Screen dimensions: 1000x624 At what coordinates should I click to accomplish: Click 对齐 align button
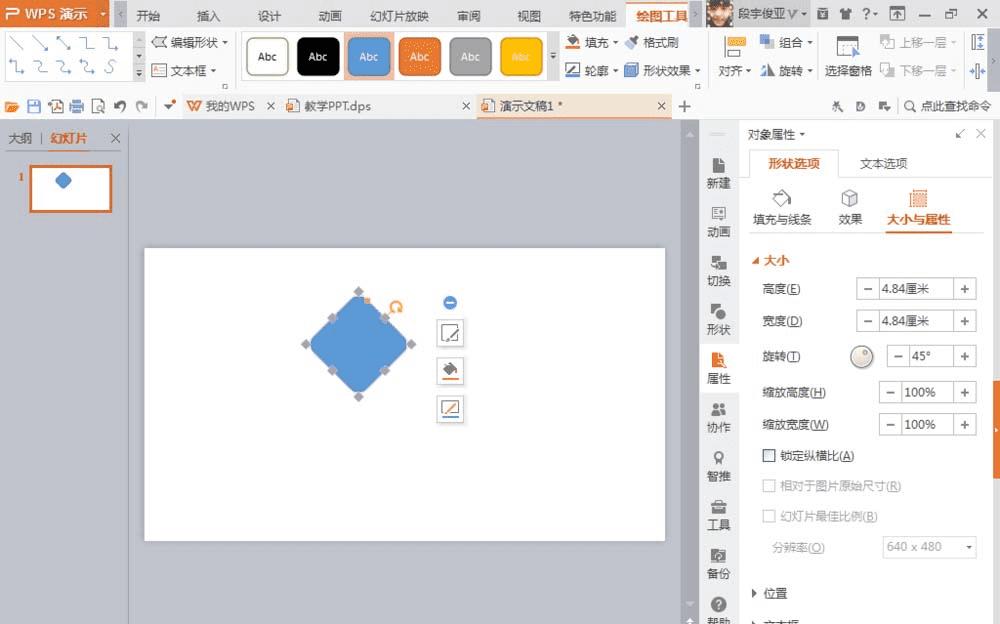735,56
